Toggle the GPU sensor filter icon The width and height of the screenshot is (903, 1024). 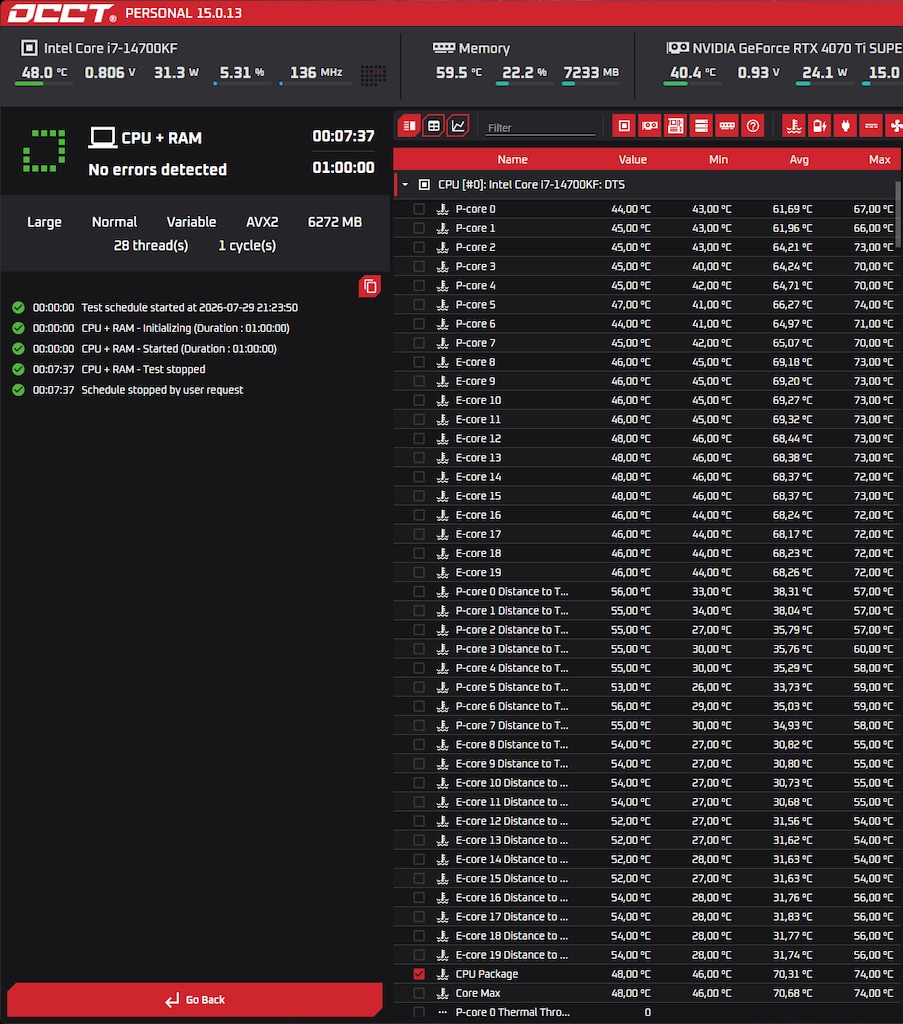(x=650, y=126)
